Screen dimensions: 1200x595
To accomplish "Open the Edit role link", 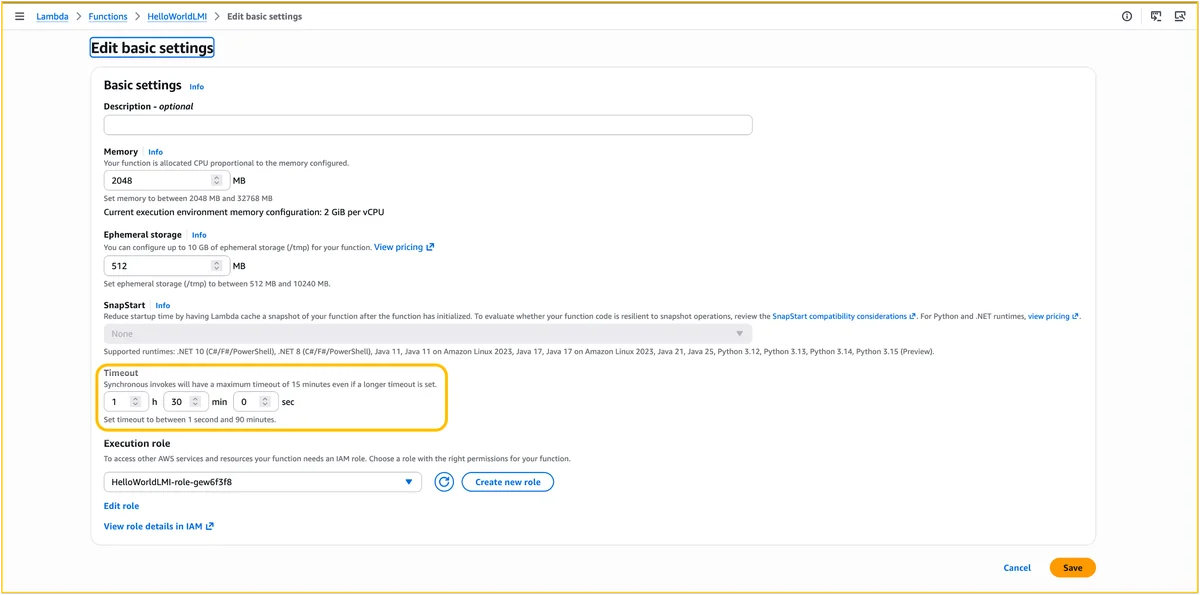I will (121, 506).
